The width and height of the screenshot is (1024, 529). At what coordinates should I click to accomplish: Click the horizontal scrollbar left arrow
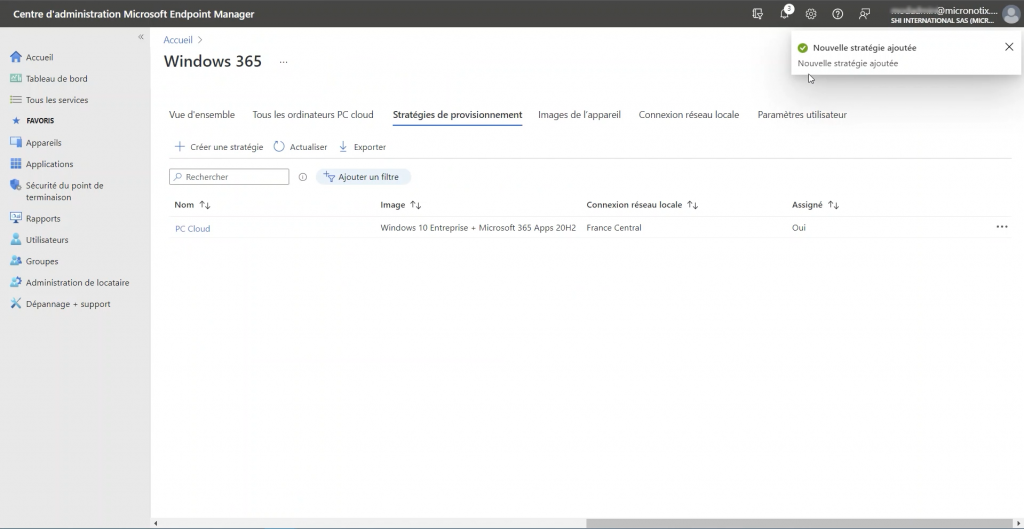pos(155,523)
